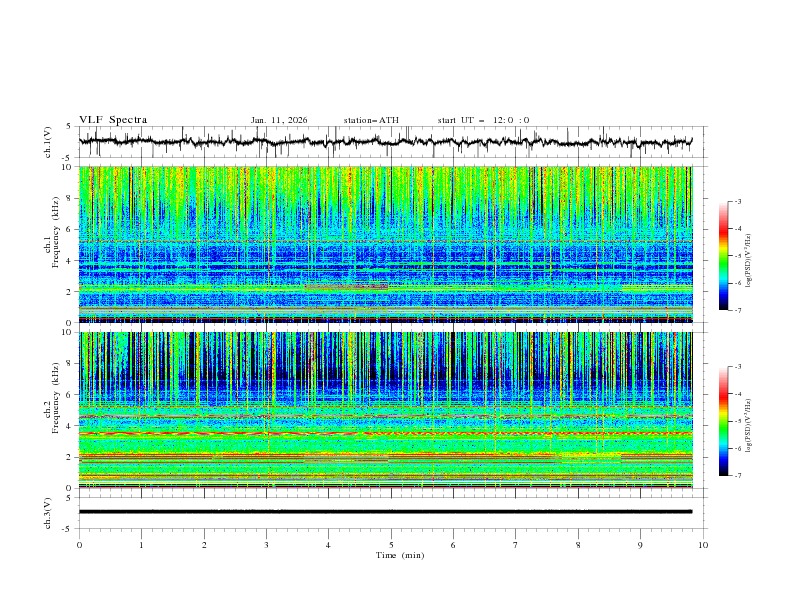The width and height of the screenshot is (792, 612).
Task: Click time axis tick label '3'
Action: coord(266,545)
